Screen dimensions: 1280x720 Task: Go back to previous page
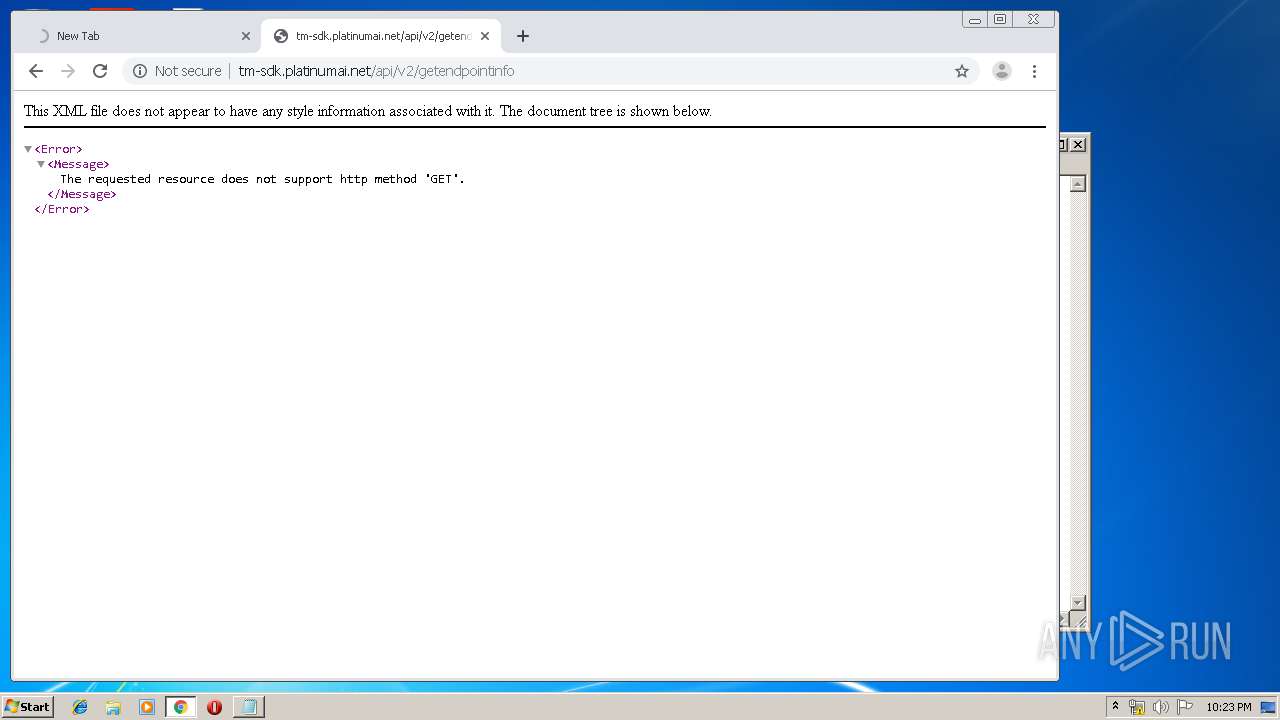click(x=36, y=71)
